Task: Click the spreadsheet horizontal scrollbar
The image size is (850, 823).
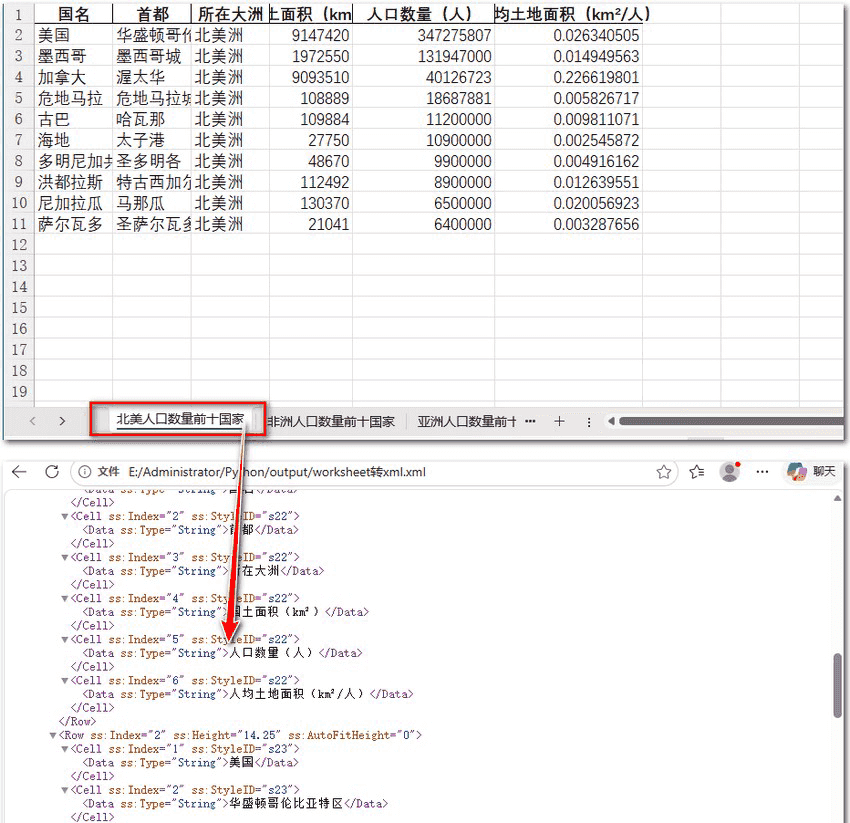Action: click(731, 421)
